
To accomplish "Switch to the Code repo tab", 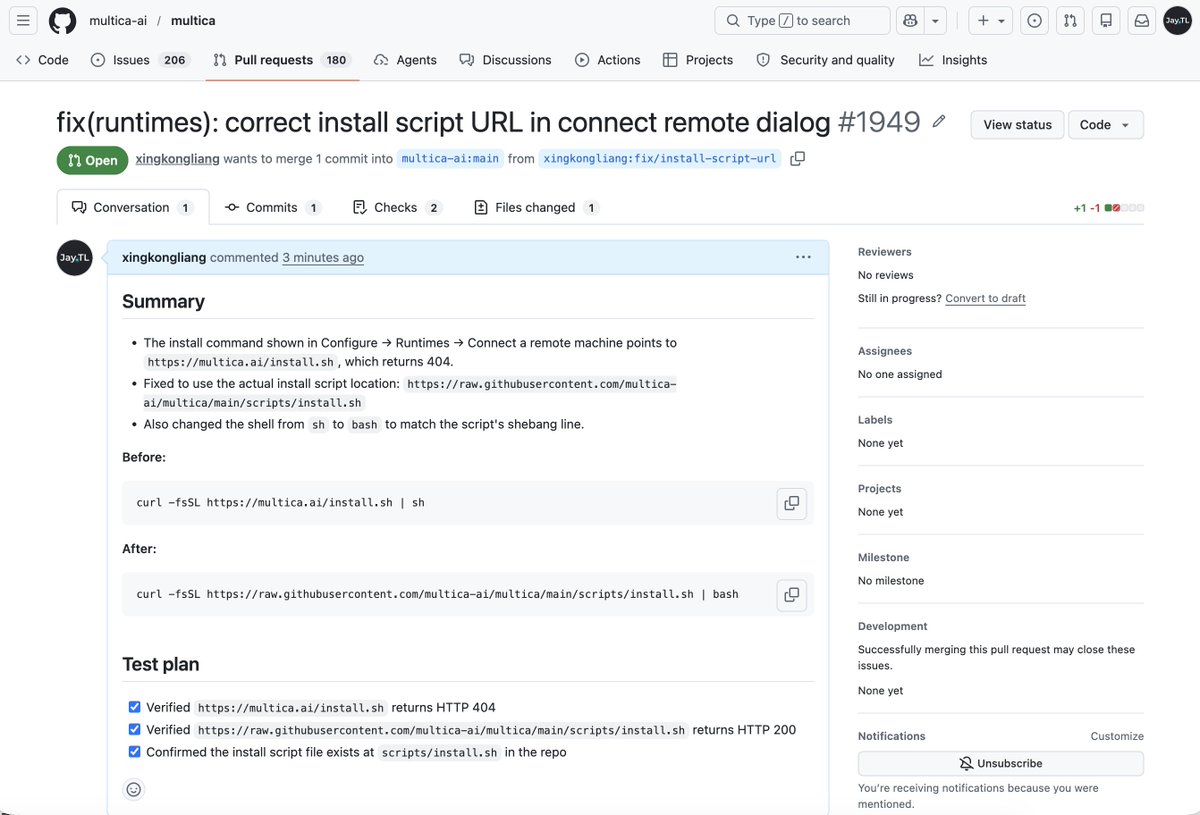I will (x=42, y=60).
